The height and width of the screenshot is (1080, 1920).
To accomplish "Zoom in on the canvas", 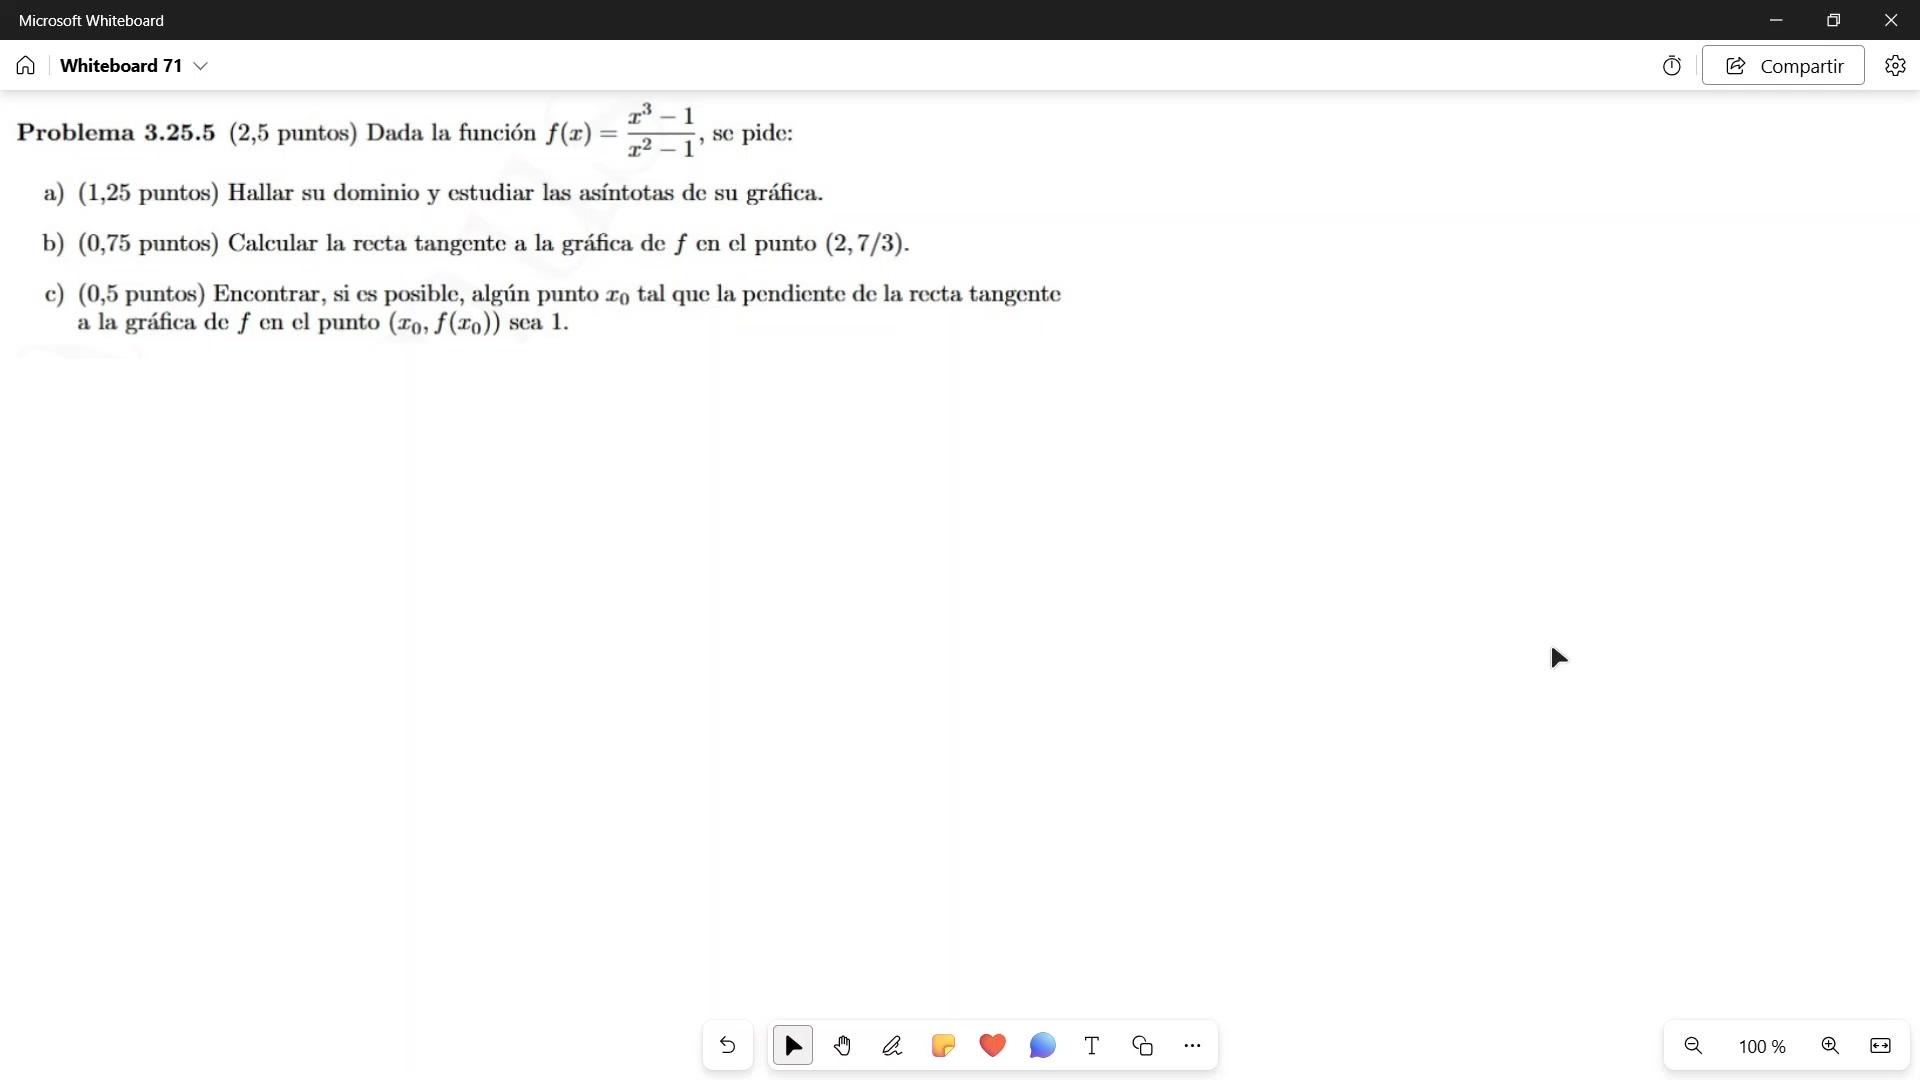I will 1830,1046.
